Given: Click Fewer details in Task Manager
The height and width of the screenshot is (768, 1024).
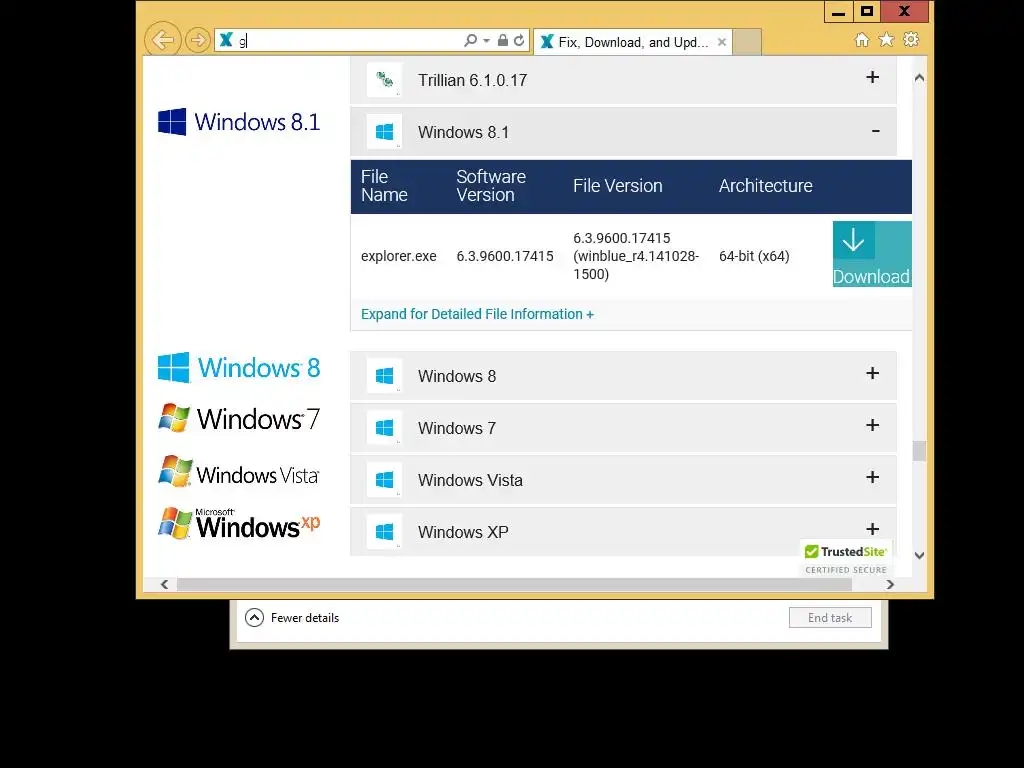Looking at the screenshot, I should point(292,618).
